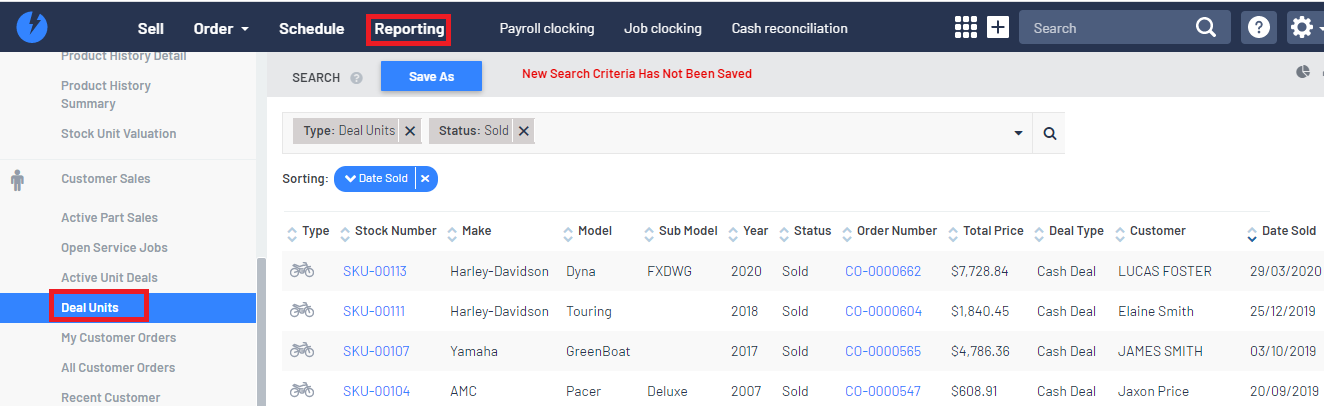Click the lightning bolt app logo

click(31, 27)
